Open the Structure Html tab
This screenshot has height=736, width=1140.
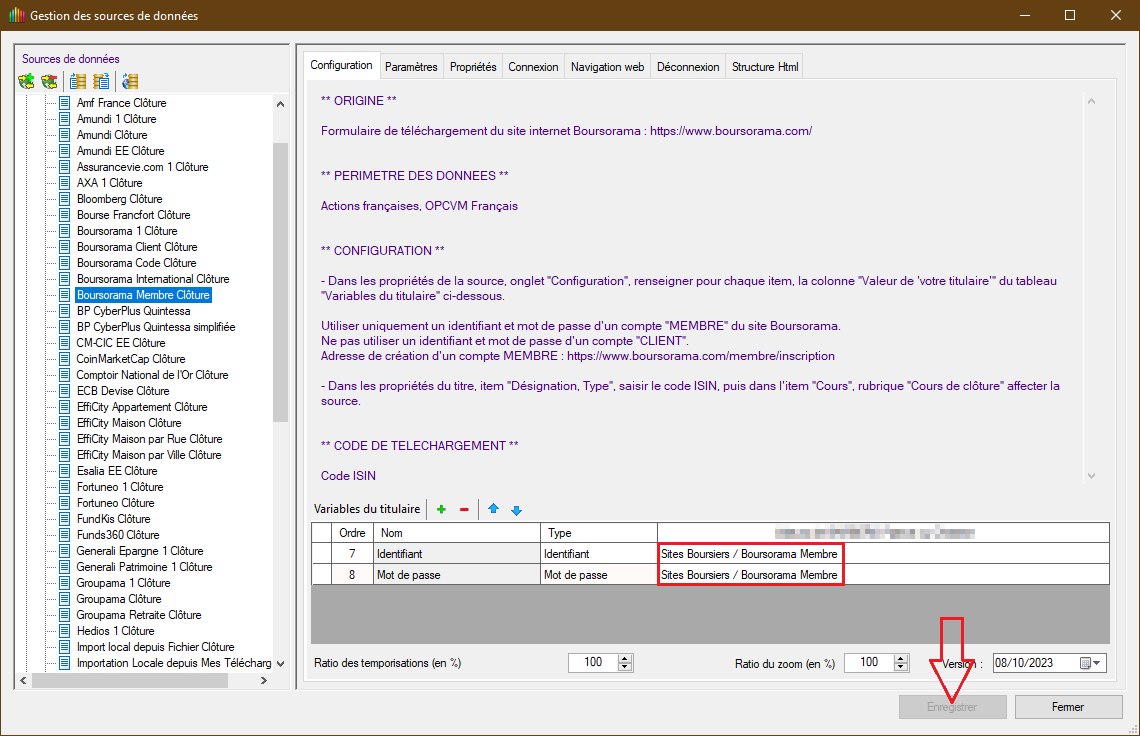pos(765,67)
